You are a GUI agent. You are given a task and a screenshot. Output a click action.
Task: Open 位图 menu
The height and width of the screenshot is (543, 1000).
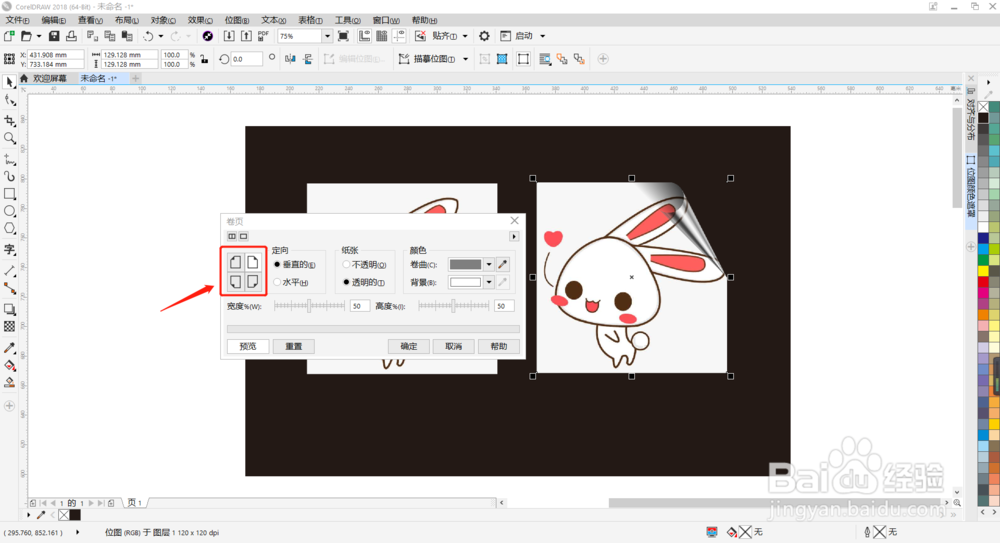point(237,20)
